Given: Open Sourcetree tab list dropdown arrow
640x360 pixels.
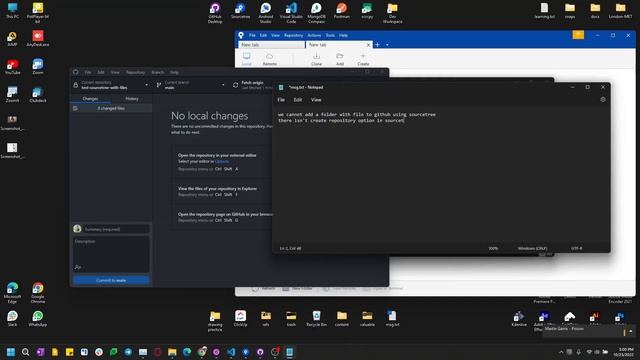Looking at the screenshot, I should click(387, 45).
